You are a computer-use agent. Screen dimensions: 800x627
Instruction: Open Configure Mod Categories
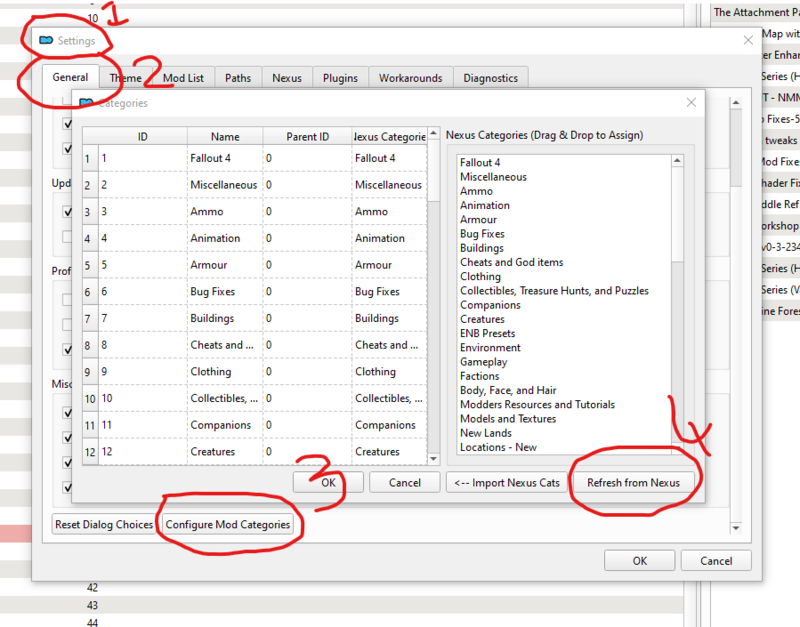228,524
